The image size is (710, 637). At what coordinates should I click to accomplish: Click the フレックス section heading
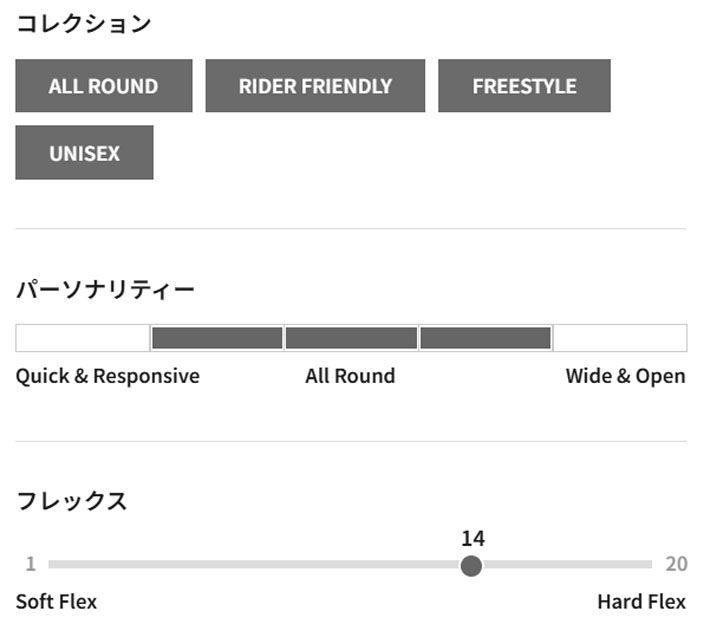pyautogui.click(x=71, y=501)
